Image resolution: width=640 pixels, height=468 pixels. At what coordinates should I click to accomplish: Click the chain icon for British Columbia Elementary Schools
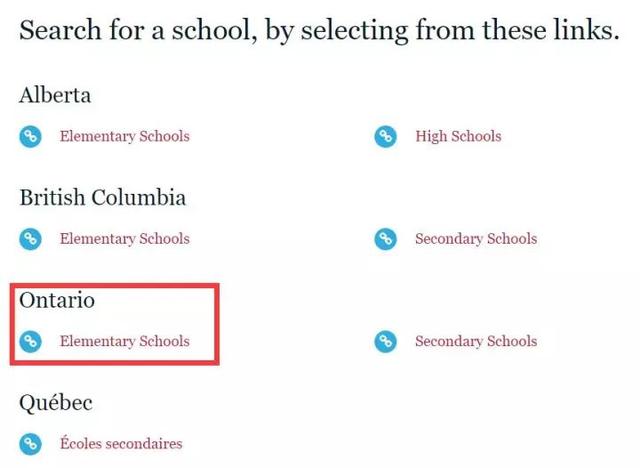30,239
